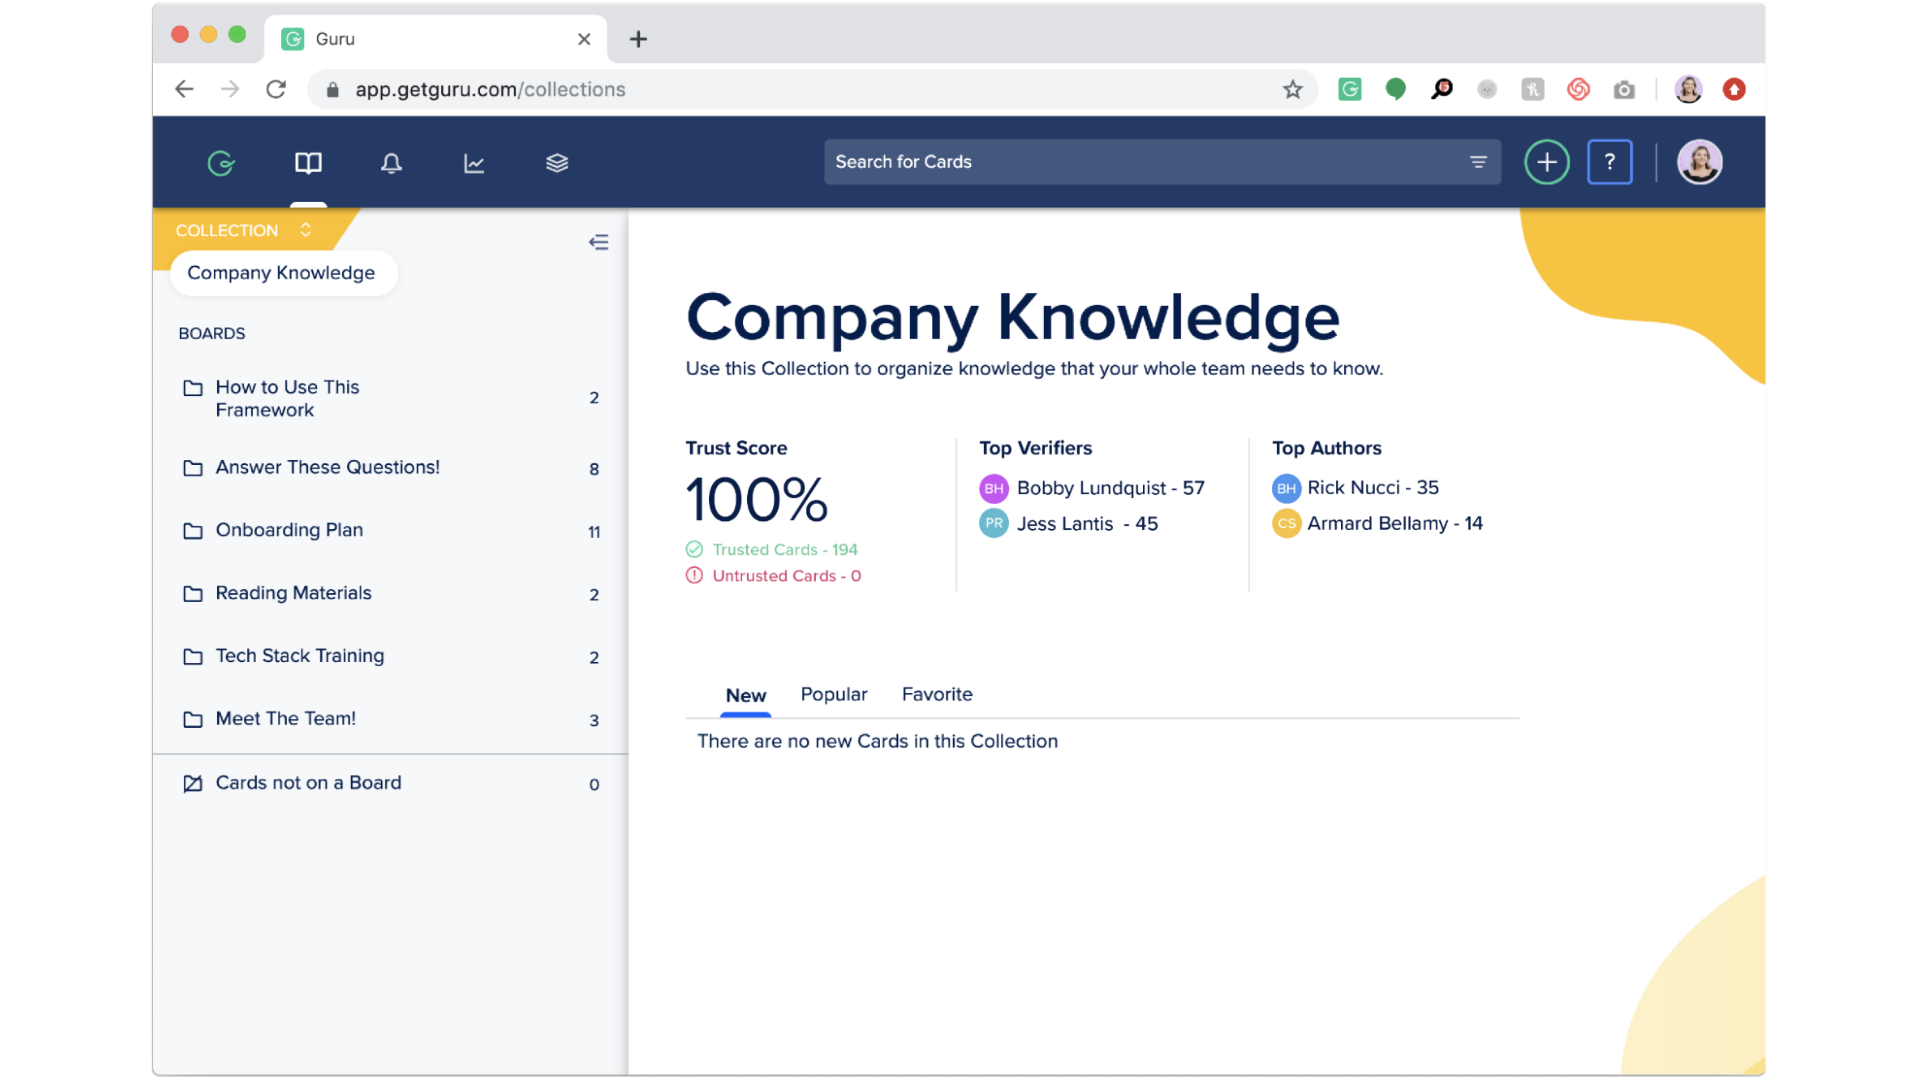Select the Company Knowledge collection pill

[x=283, y=273]
